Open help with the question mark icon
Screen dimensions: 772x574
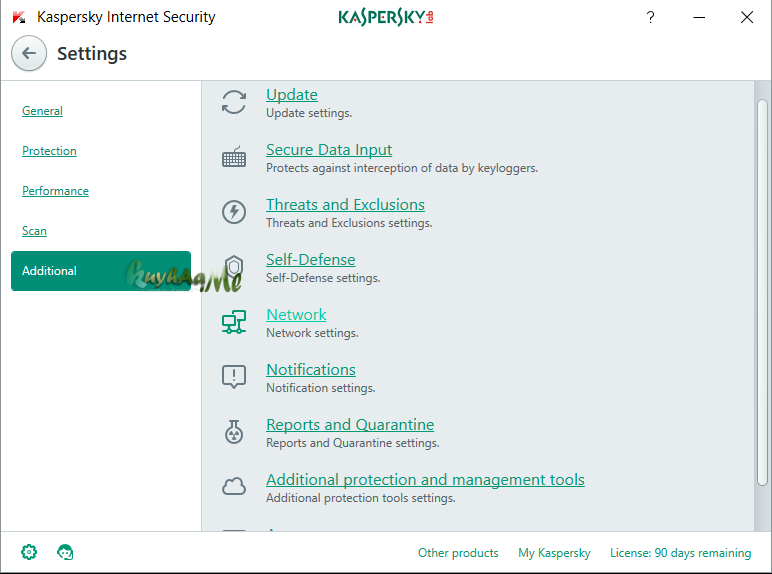click(650, 17)
